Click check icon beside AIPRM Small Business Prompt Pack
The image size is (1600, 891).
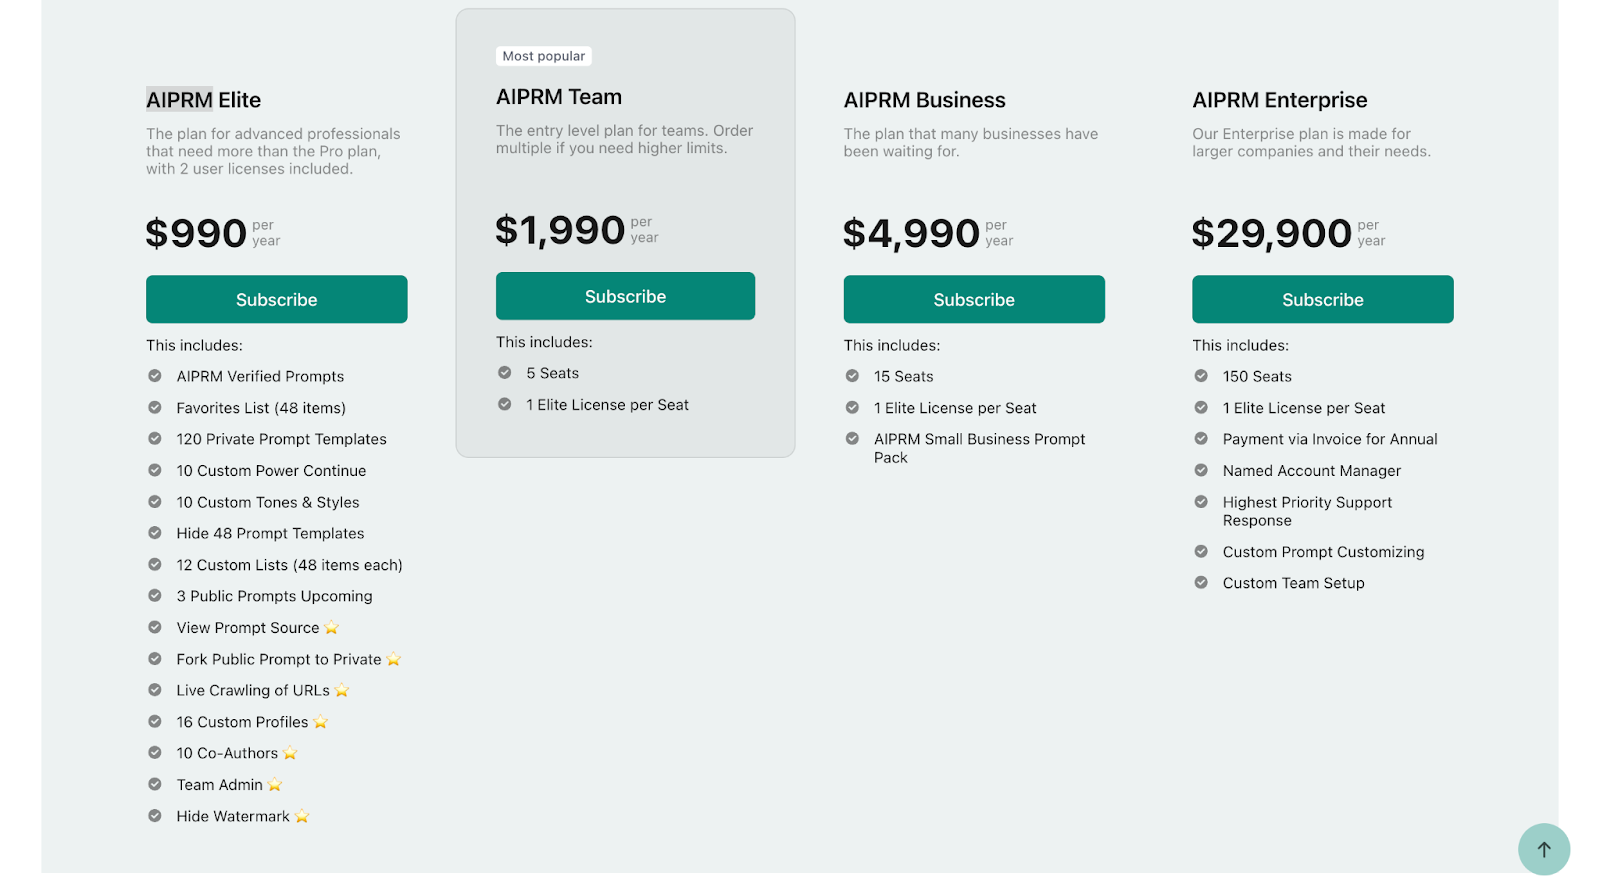(x=852, y=439)
